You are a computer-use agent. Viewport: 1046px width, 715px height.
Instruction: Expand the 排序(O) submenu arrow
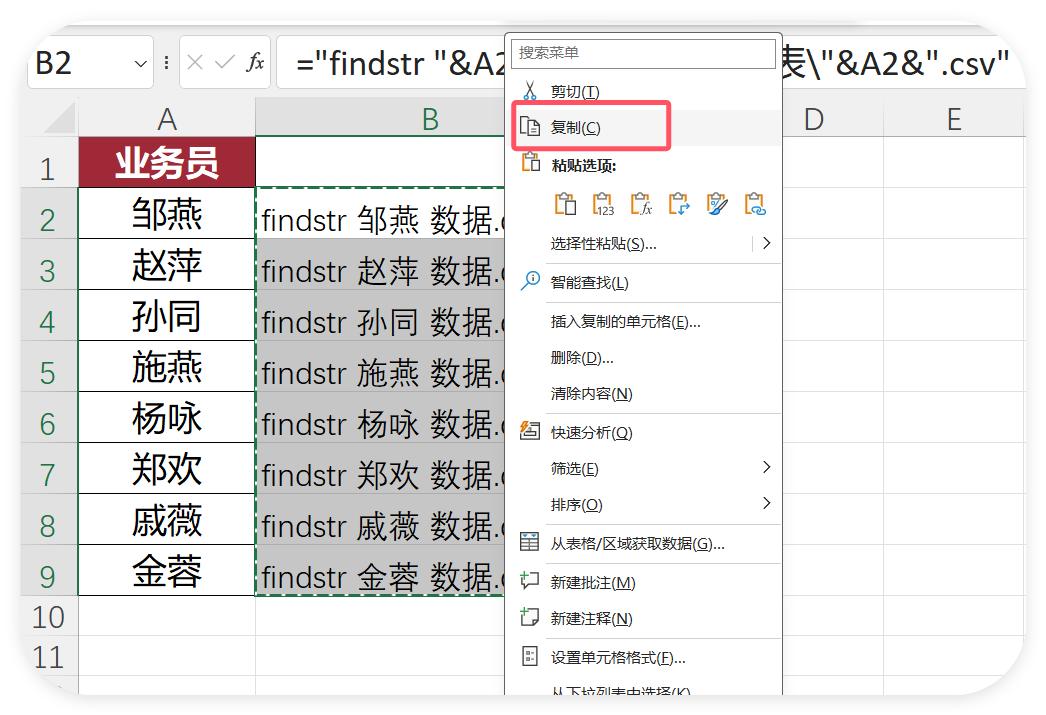click(x=766, y=503)
